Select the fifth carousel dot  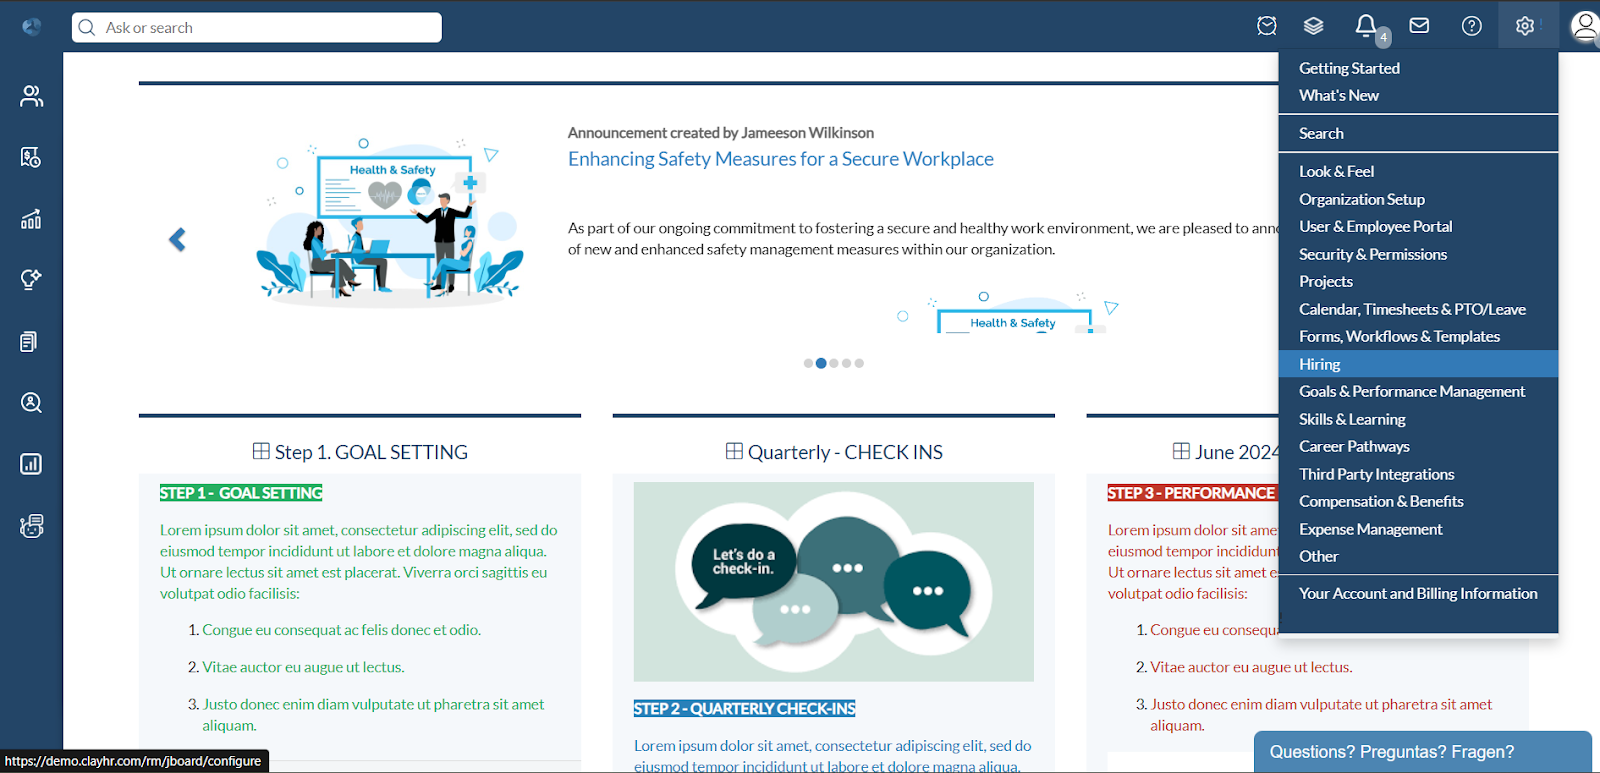pyautogui.click(x=859, y=363)
